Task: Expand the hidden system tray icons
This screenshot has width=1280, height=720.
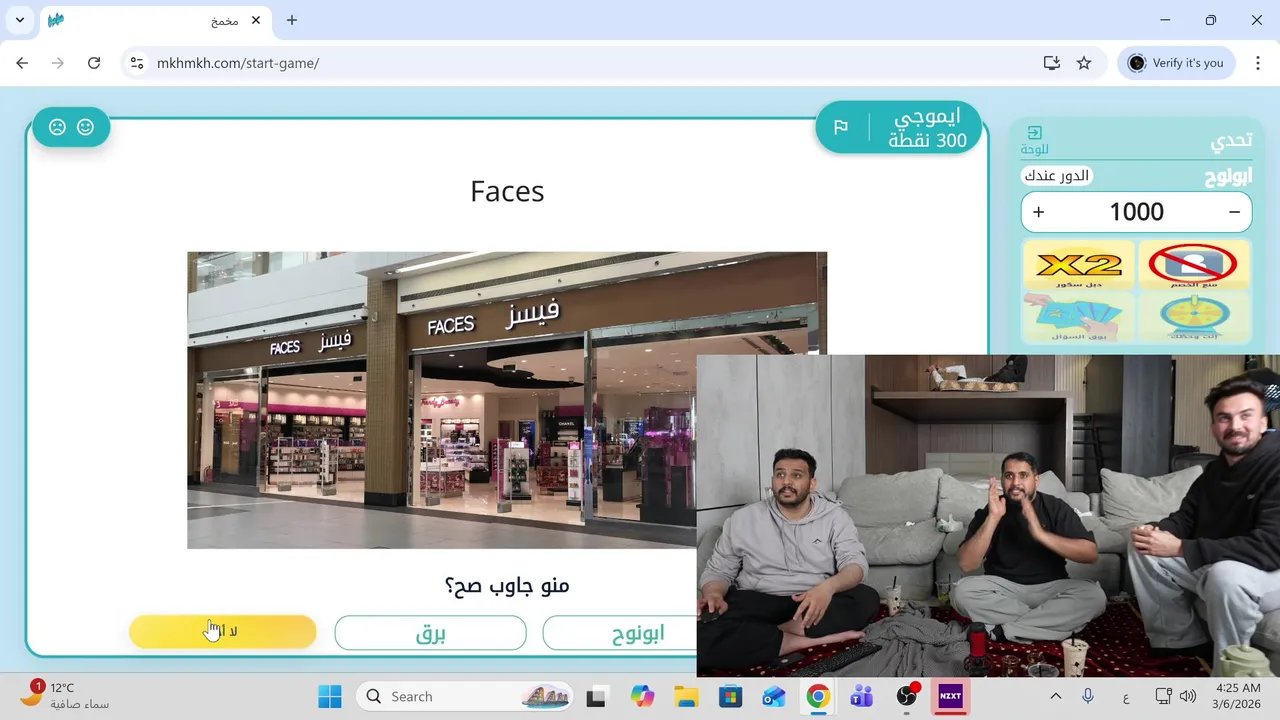Action: coord(1055,697)
